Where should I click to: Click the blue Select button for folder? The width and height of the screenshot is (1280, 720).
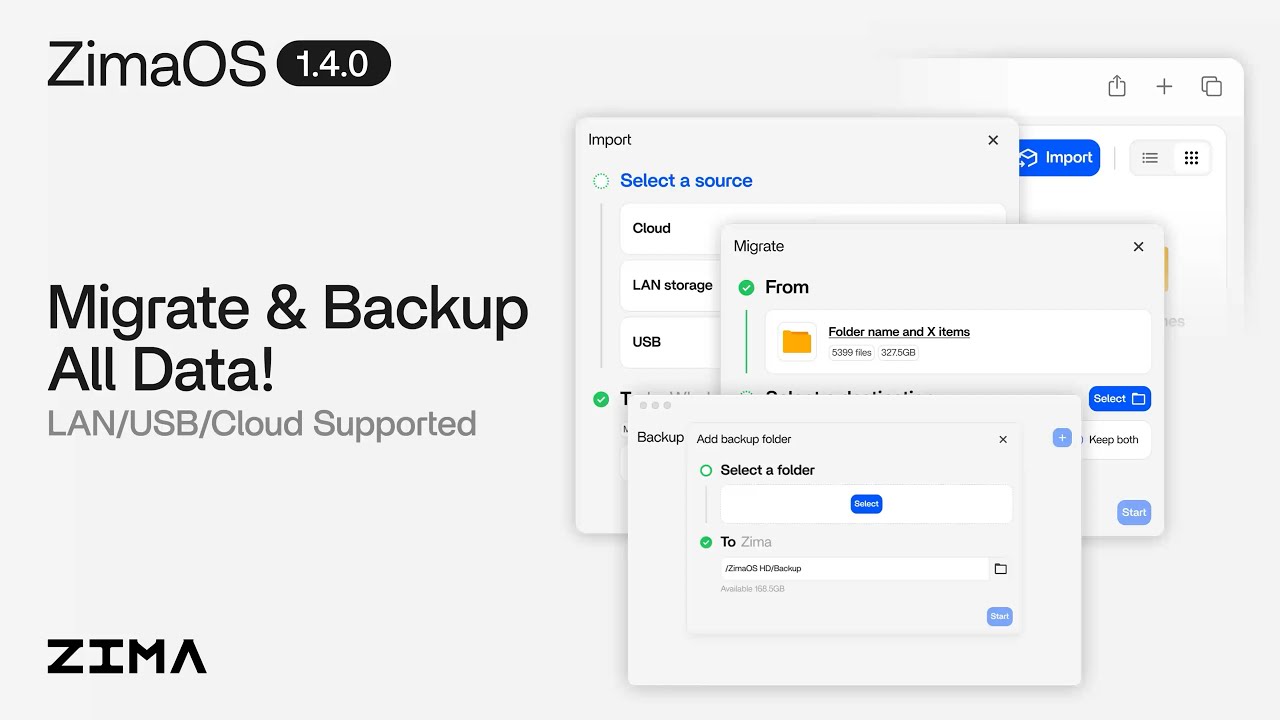(x=866, y=504)
